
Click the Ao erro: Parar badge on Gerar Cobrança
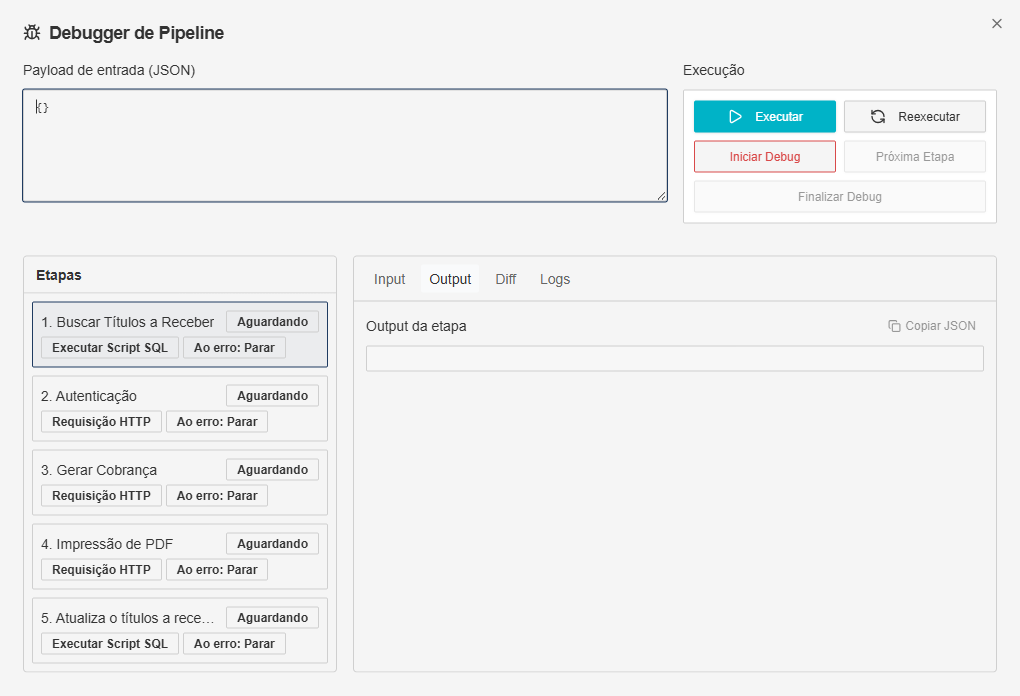(x=217, y=495)
